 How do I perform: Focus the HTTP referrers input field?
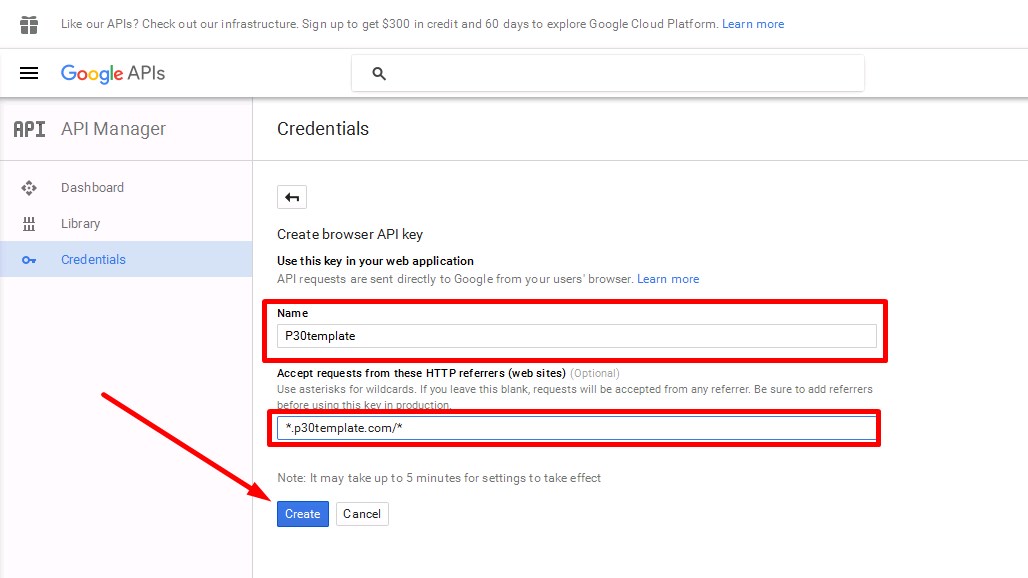pos(576,428)
